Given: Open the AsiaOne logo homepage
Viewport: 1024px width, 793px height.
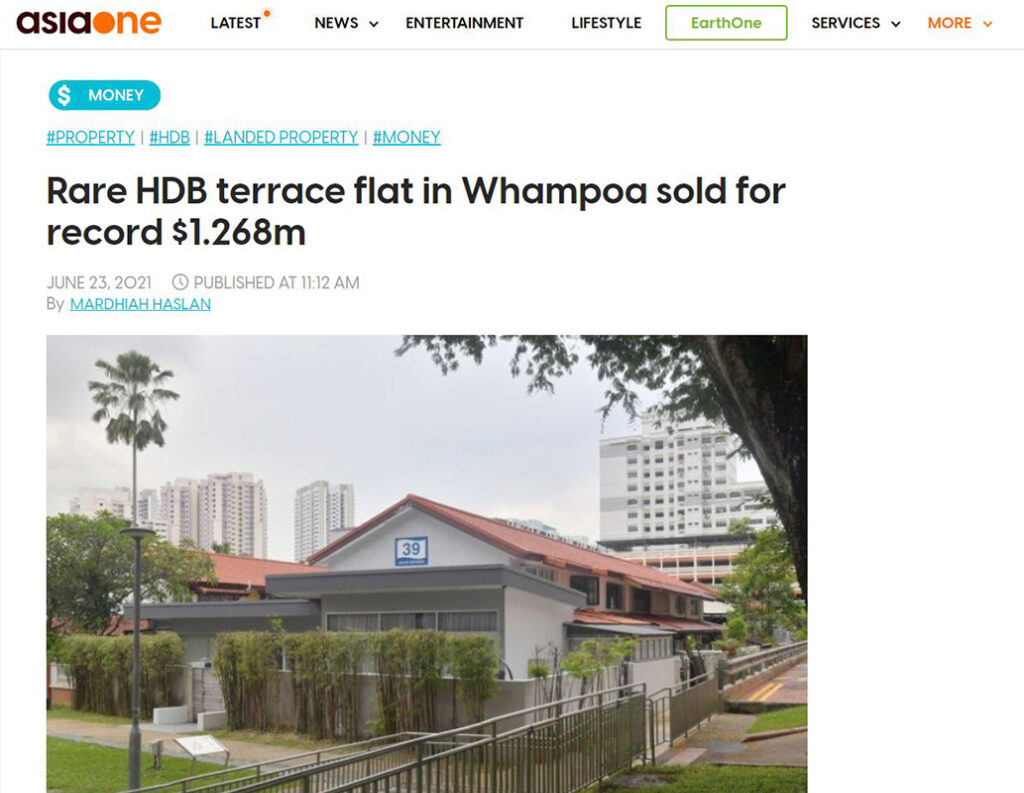Looking at the screenshot, I should coord(89,22).
